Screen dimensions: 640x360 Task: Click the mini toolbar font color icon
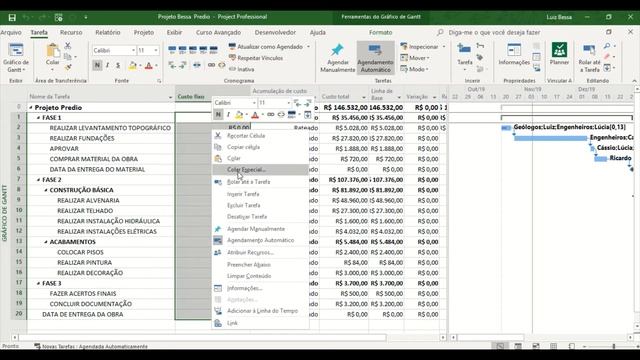[255, 115]
